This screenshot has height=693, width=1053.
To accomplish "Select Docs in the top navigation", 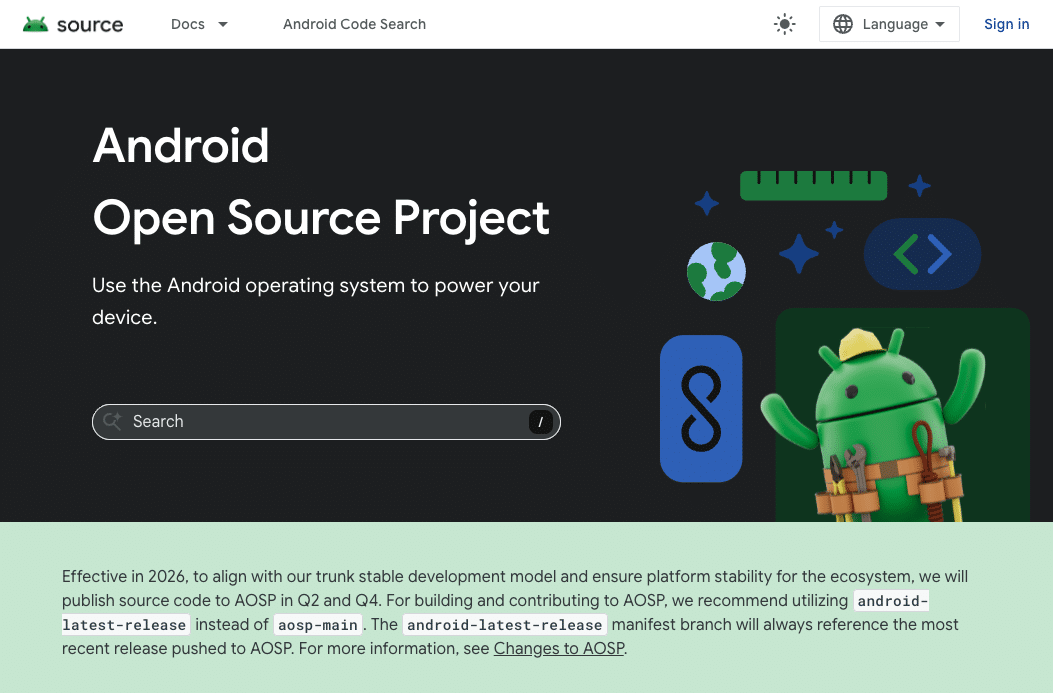I will [x=187, y=24].
